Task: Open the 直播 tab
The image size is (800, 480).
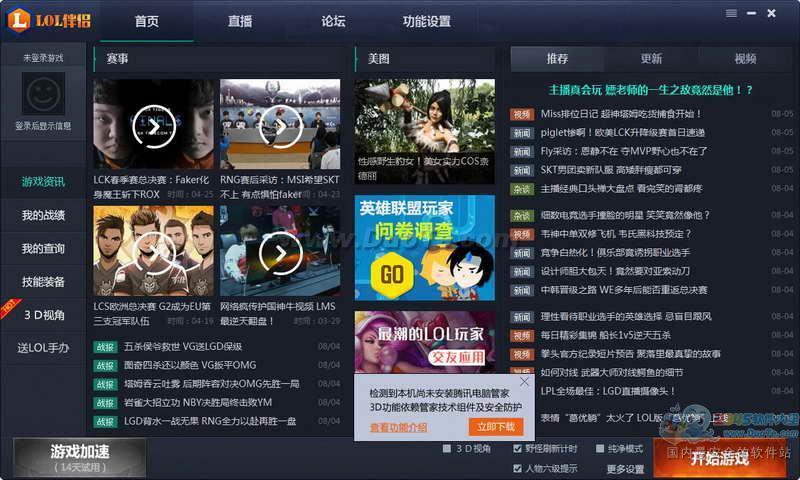Action: (240, 21)
